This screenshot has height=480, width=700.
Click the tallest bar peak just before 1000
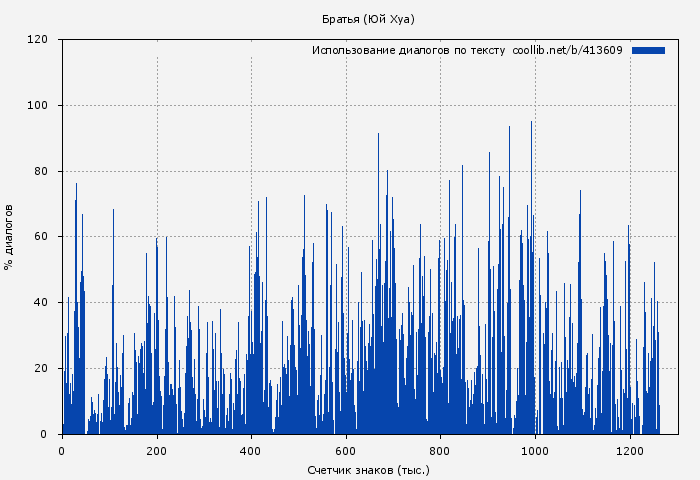coord(531,124)
